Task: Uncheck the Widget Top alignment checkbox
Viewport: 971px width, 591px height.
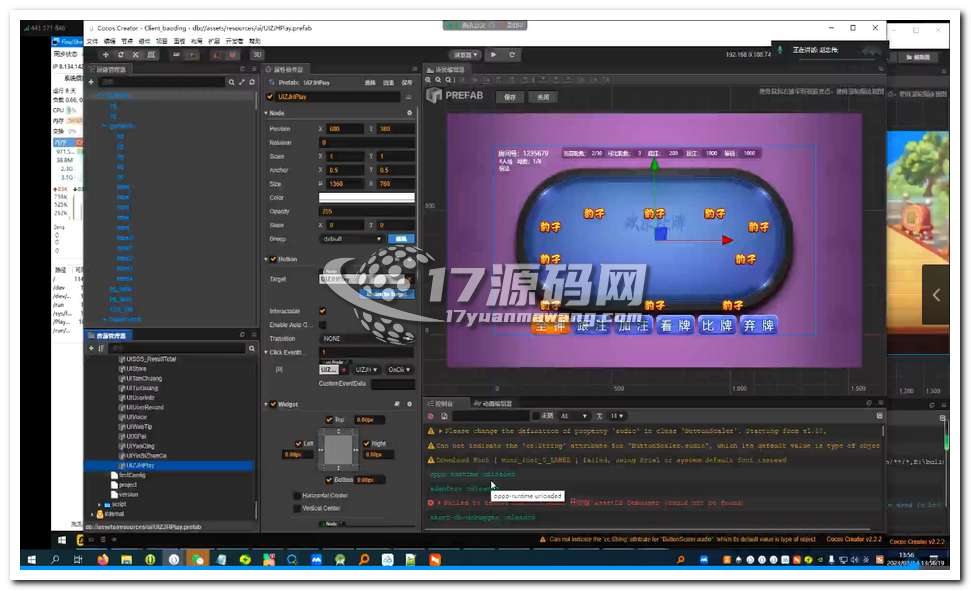Action: tap(329, 420)
